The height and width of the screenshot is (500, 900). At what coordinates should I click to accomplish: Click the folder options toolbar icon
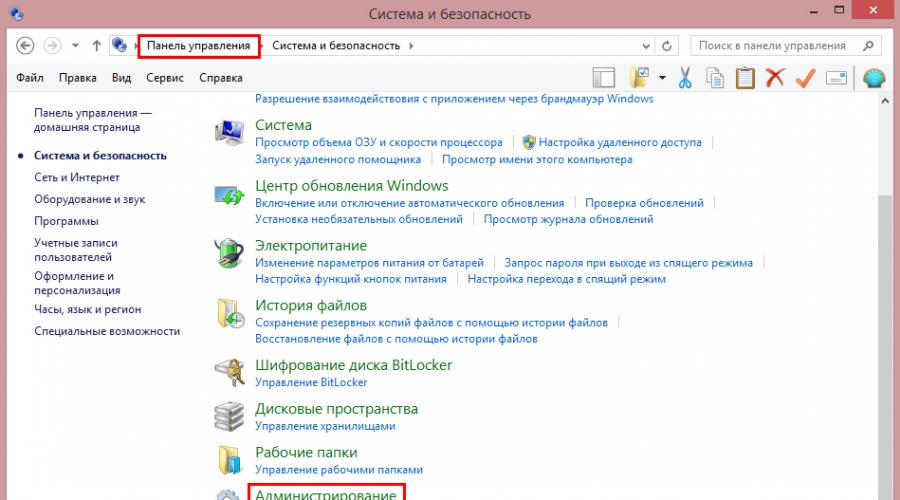pyautogui.click(x=639, y=77)
